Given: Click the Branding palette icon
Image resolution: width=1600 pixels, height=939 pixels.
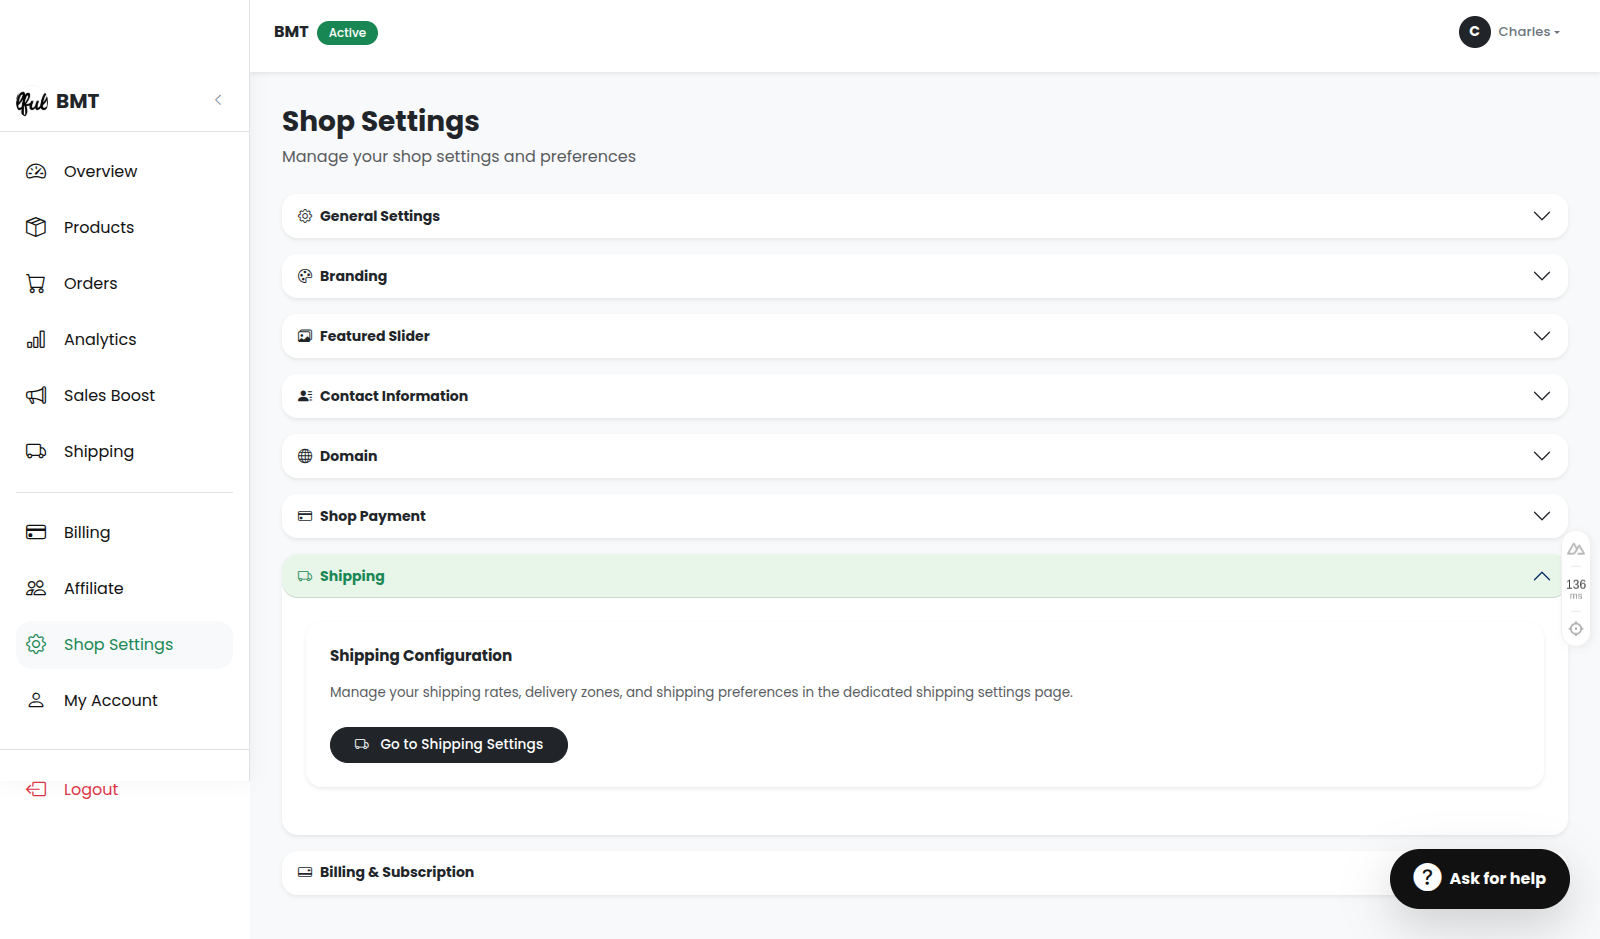Looking at the screenshot, I should click(305, 276).
